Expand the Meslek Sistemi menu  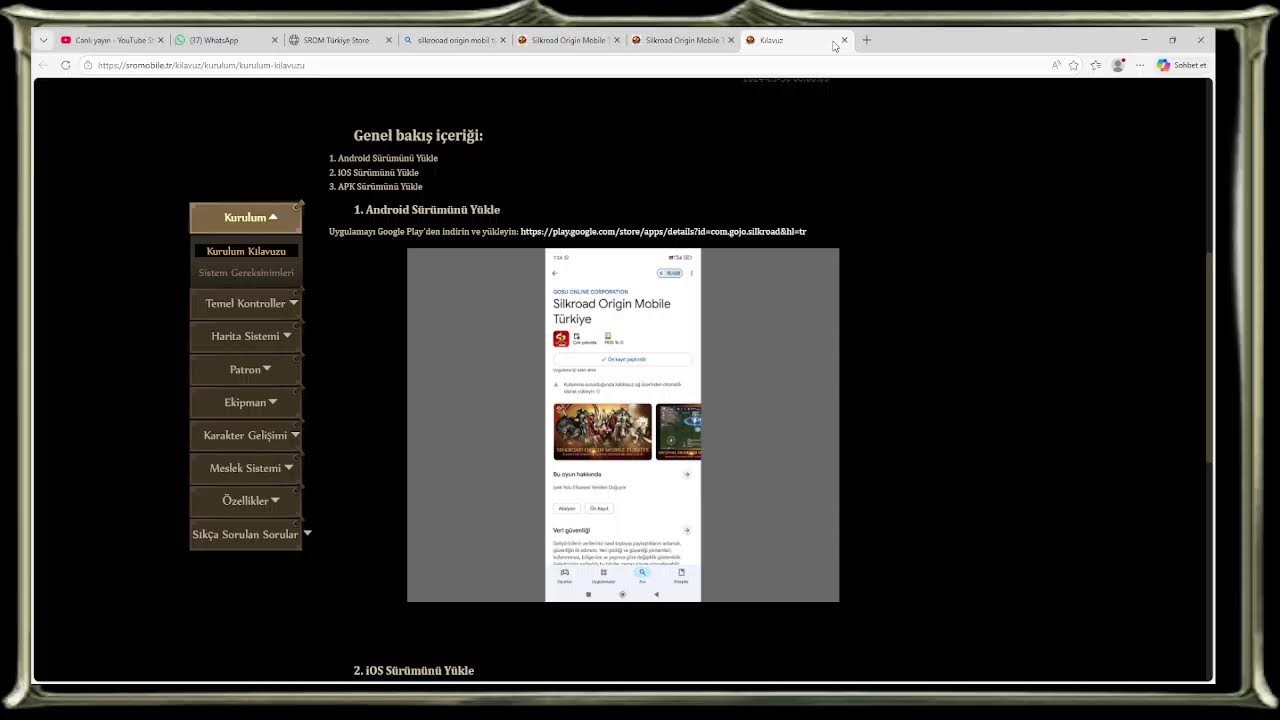246,468
